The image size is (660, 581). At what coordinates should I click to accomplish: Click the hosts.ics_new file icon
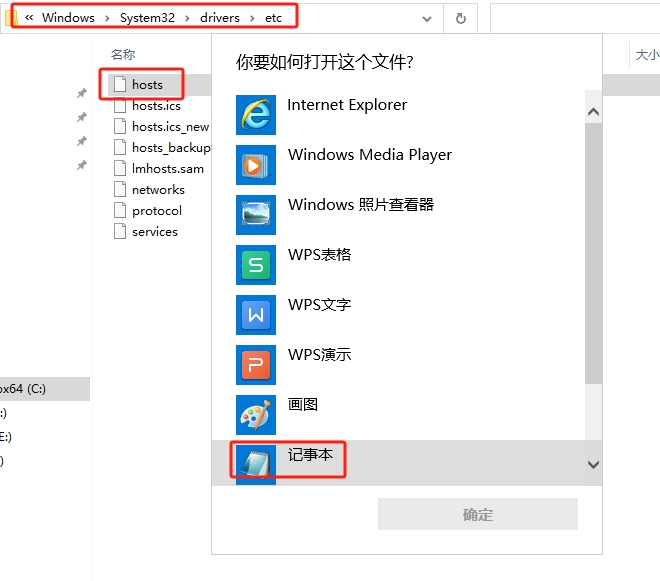click(x=120, y=126)
